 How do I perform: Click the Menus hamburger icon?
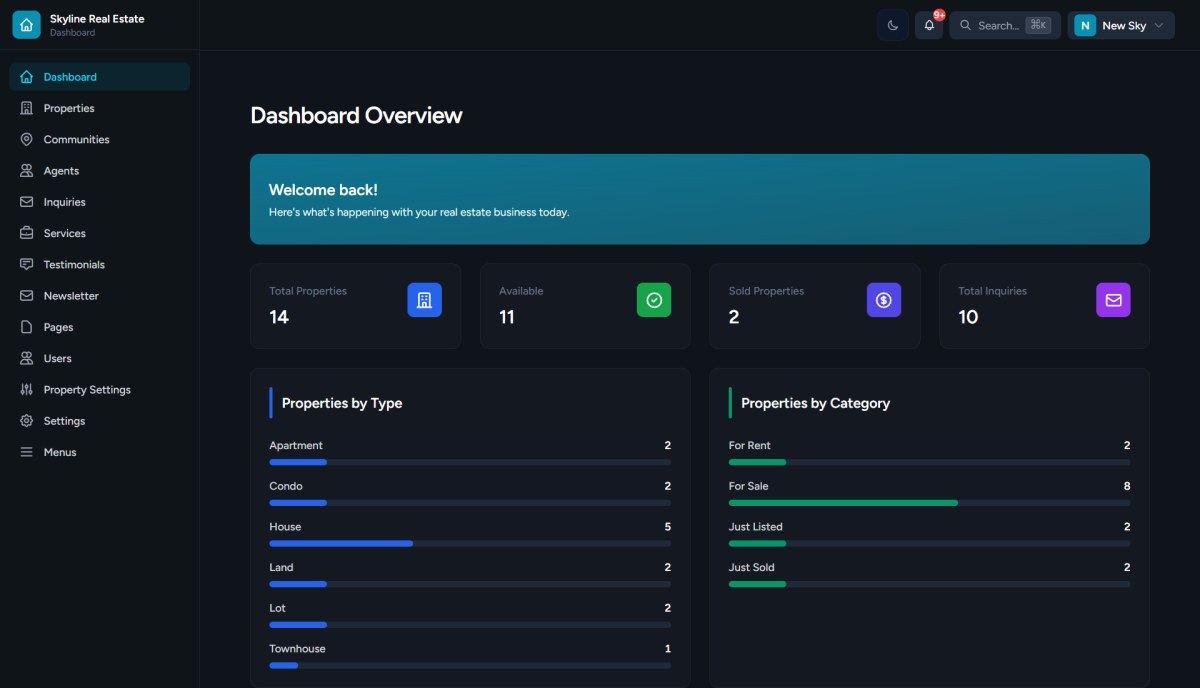[27, 452]
